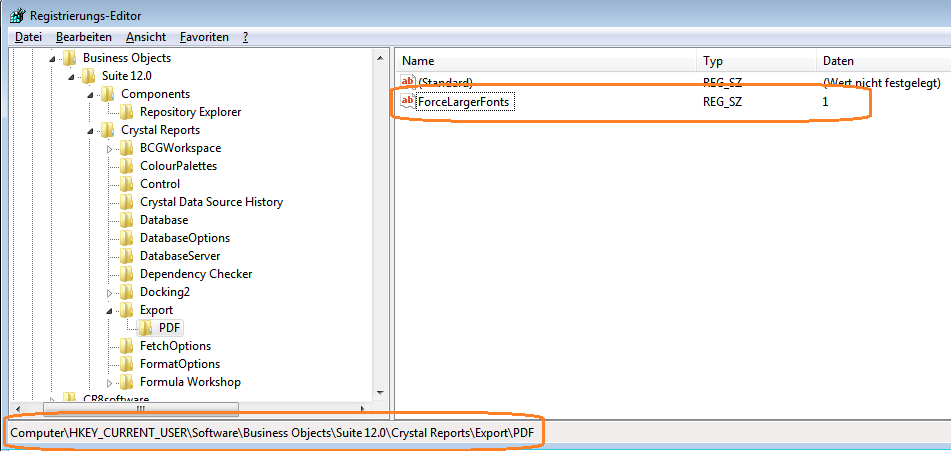Collapse the Components key
Image resolution: width=951 pixels, height=451 pixels.
[x=90, y=95]
